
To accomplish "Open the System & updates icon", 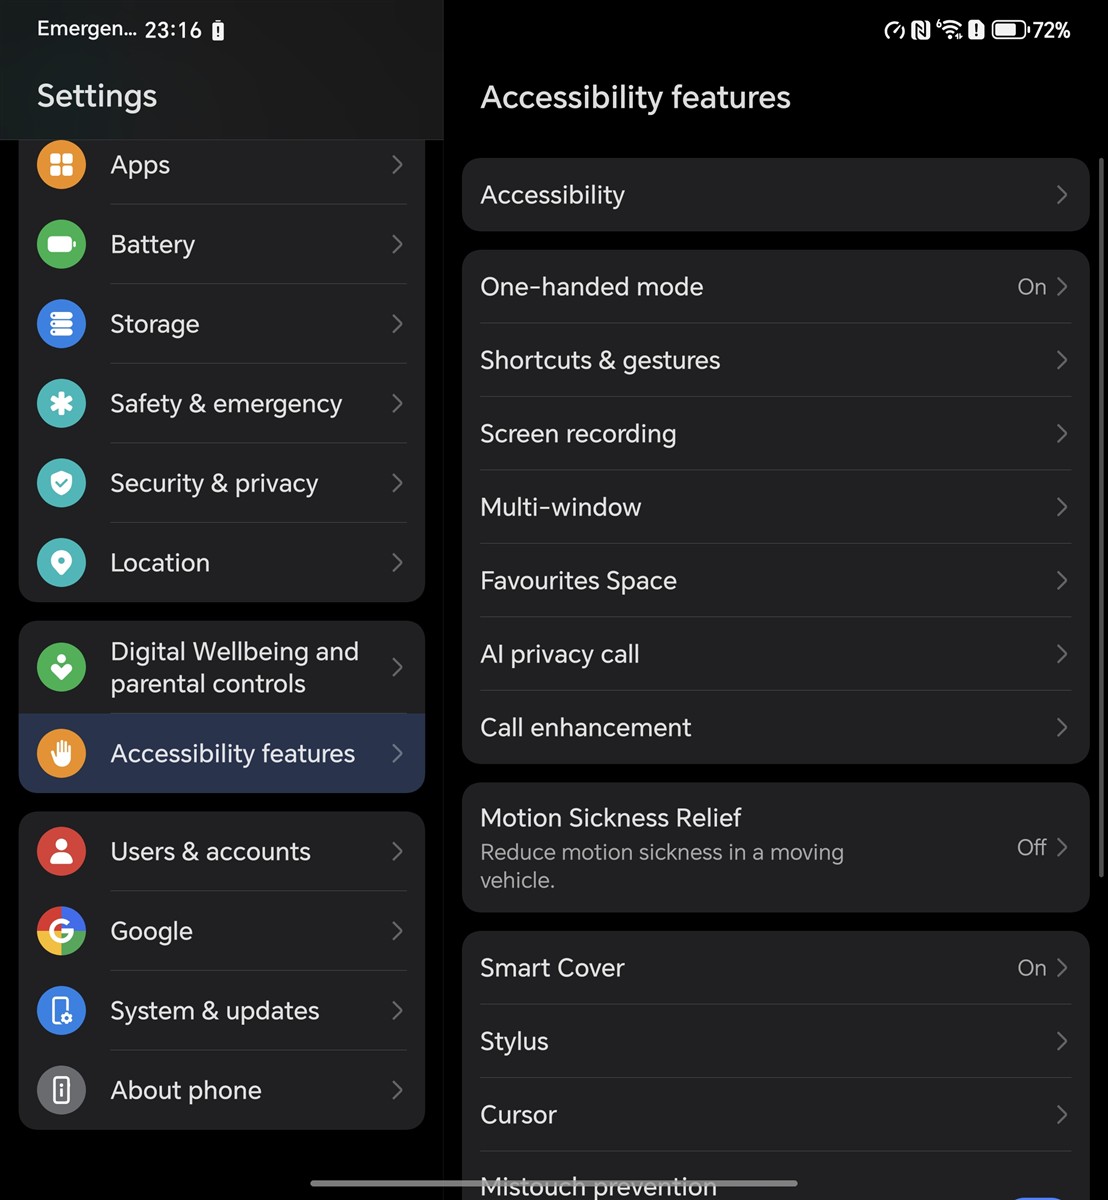I will pos(61,1010).
